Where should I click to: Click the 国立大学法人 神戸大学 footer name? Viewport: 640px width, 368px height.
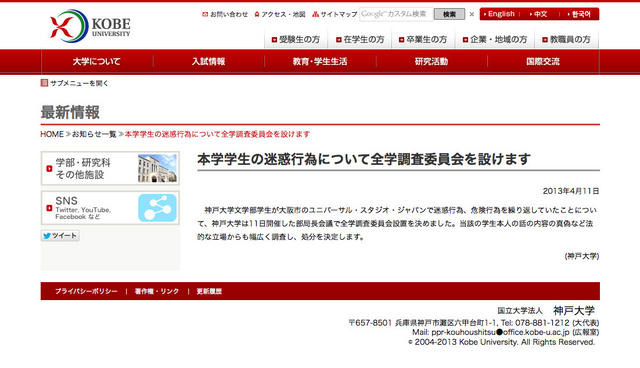tap(546, 310)
